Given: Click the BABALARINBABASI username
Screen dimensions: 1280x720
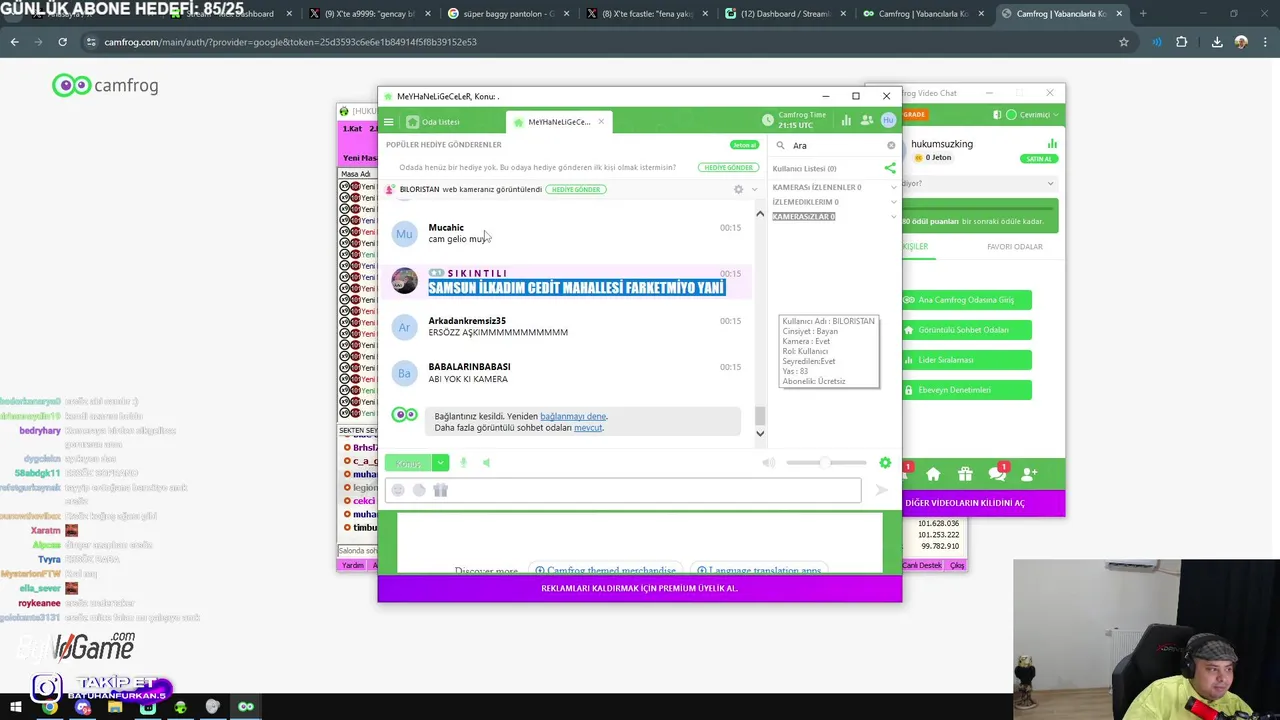Looking at the screenshot, I should pyautogui.click(x=469, y=367).
